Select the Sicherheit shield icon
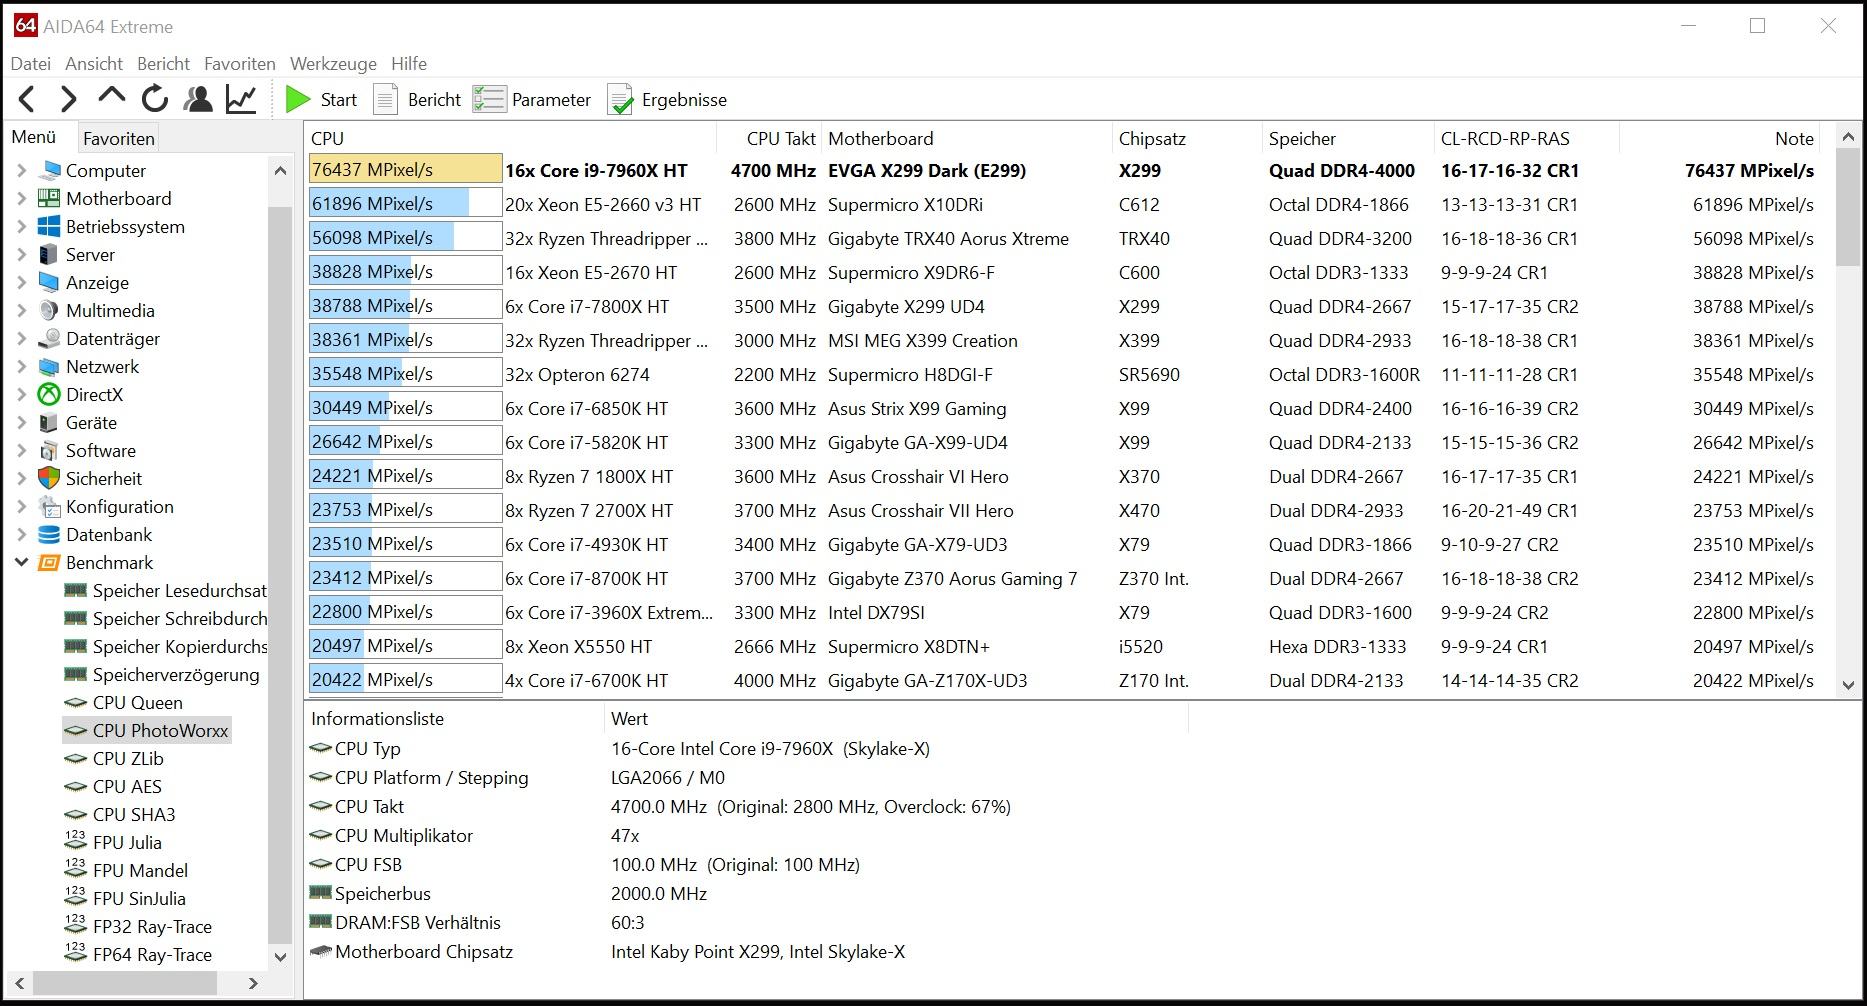The height and width of the screenshot is (1006, 1867). pos(49,479)
